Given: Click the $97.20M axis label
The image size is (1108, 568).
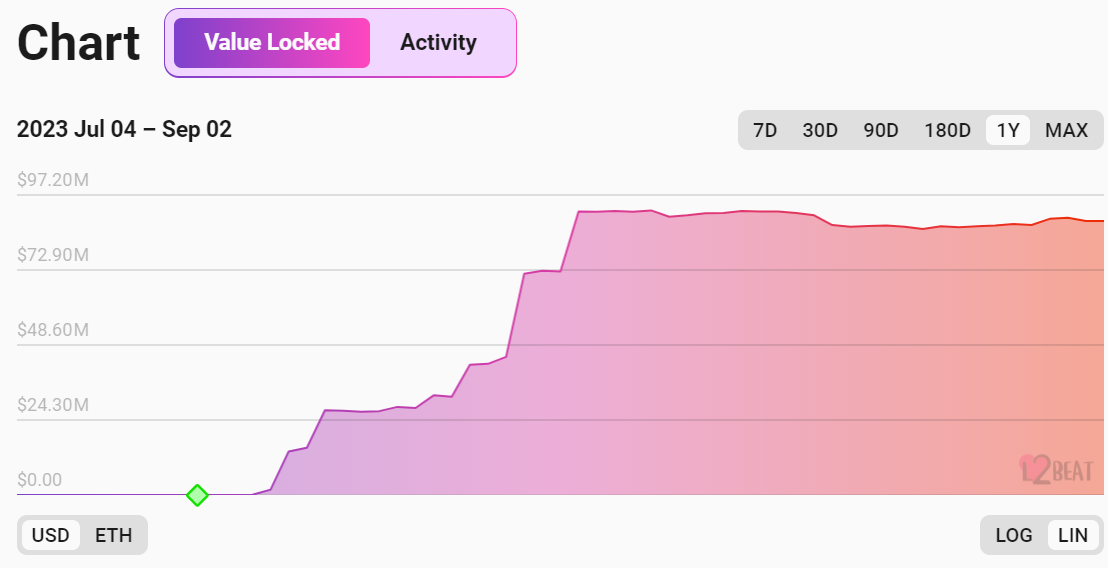Looking at the screenshot, I should [54, 180].
